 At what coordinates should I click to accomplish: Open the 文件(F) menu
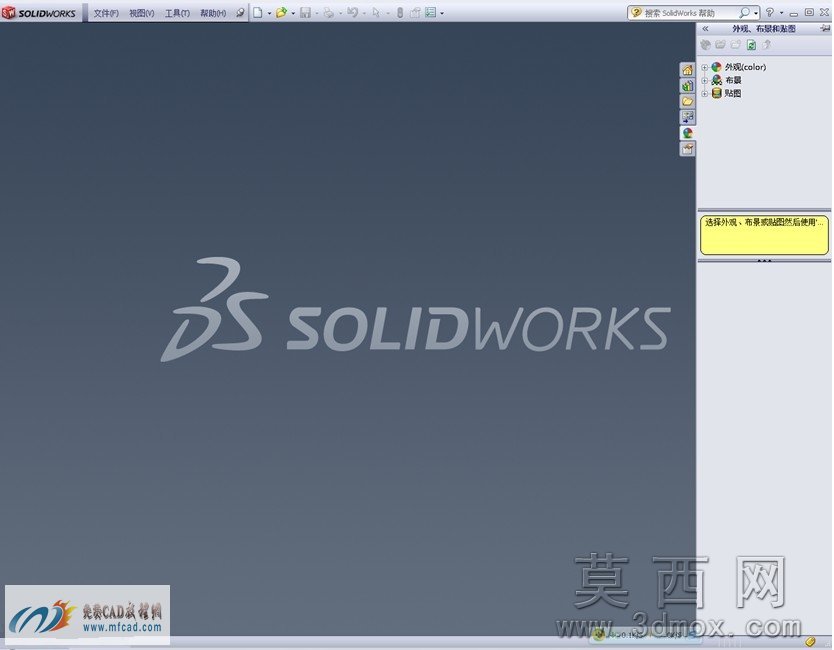pos(106,13)
